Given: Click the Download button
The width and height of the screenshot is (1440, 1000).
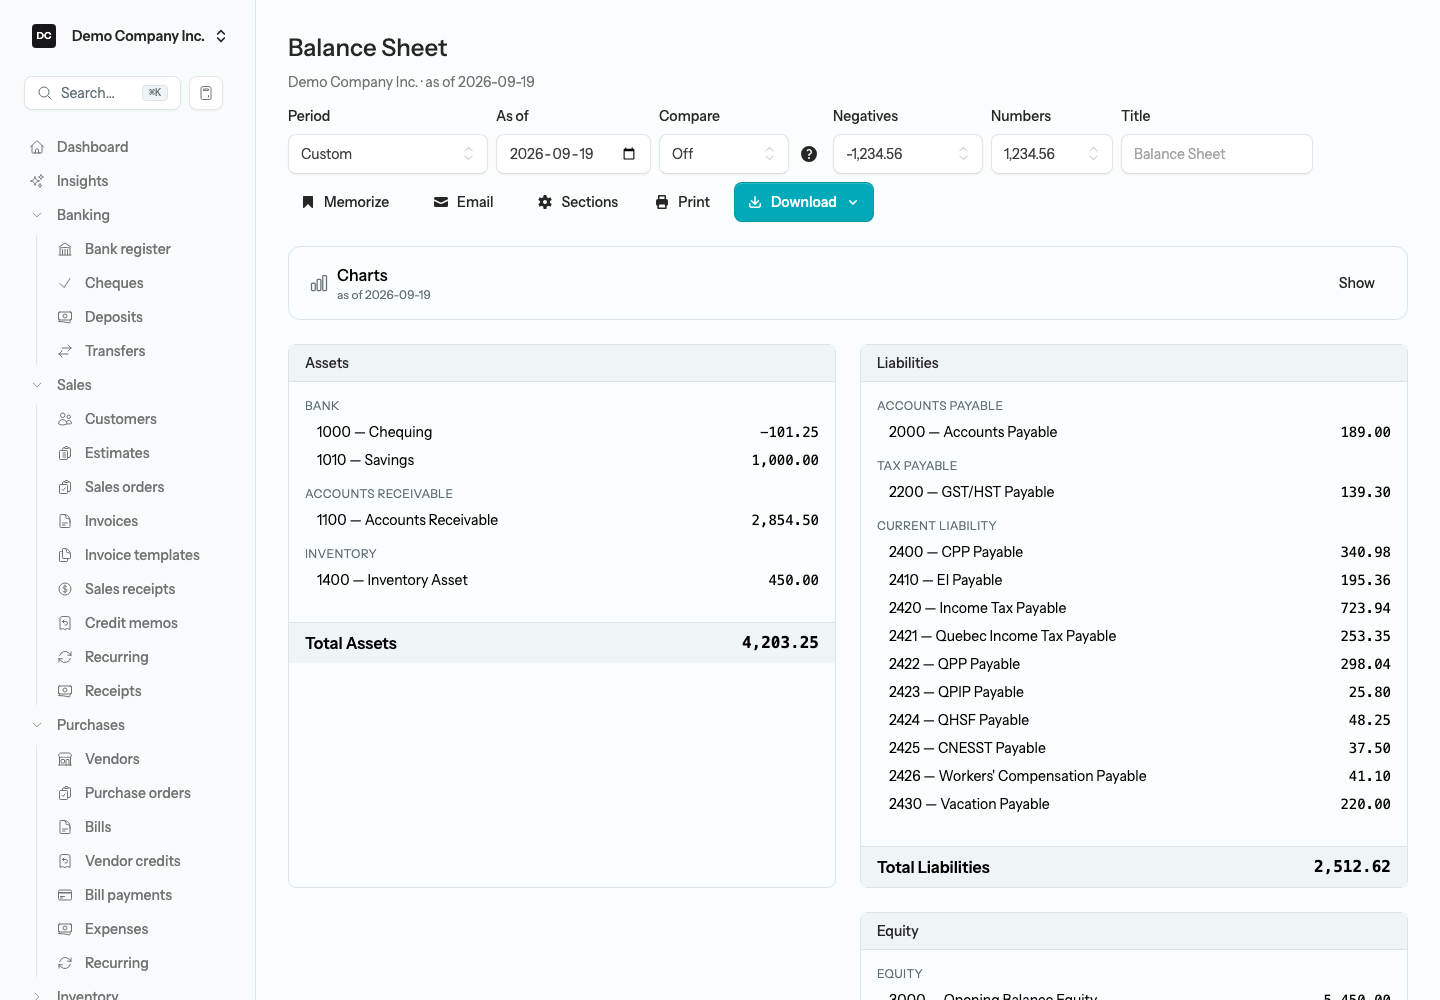Looking at the screenshot, I should coord(804,202).
